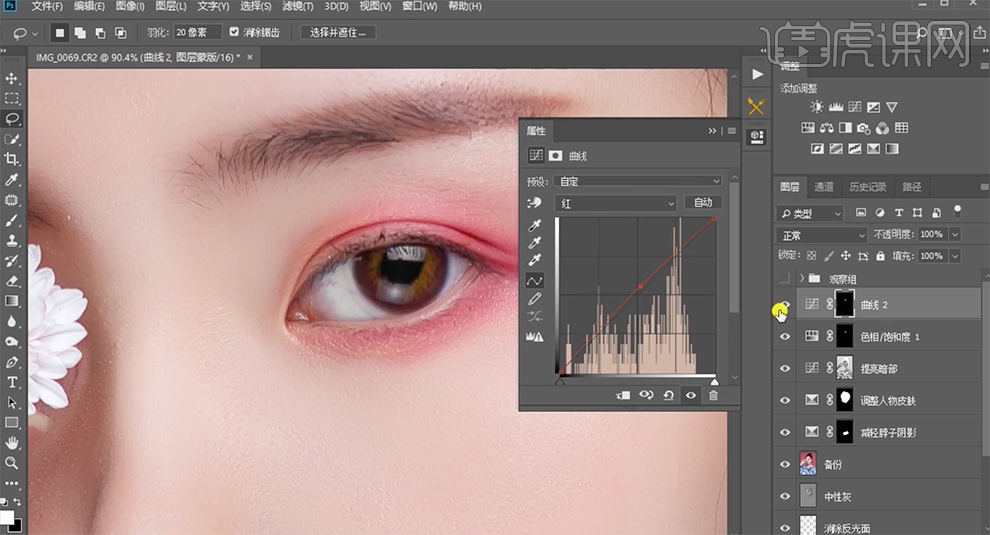Expand the 观察组 layer group
The height and width of the screenshot is (535, 990).
(x=802, y=279)
